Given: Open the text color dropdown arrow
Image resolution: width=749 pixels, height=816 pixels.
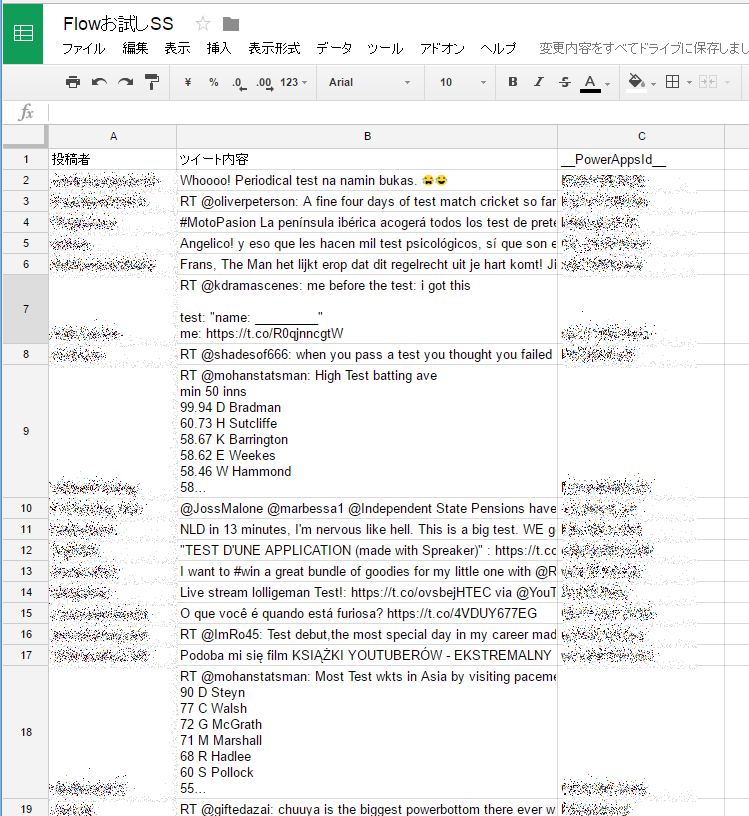Looking at the screenshot, I should click(x=607, y=84).
